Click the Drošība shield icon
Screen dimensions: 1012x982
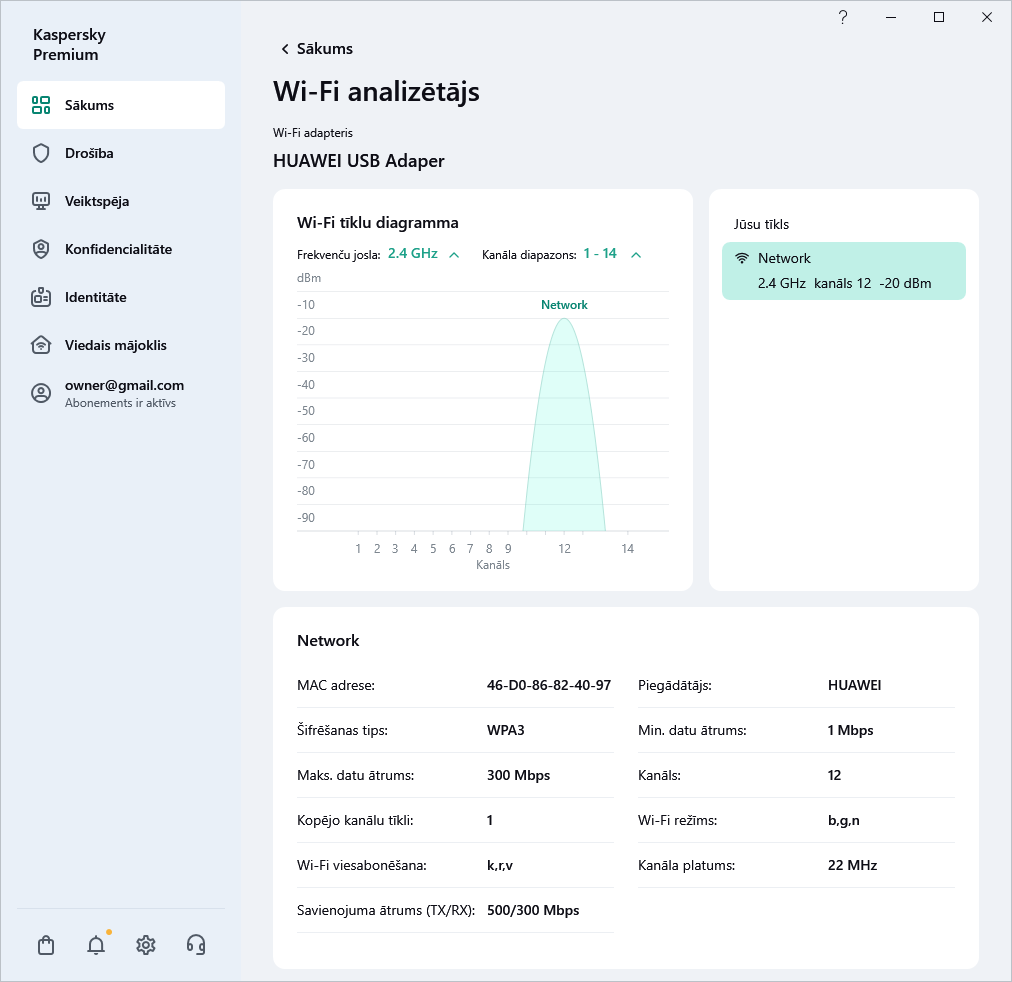coord(41,153)
